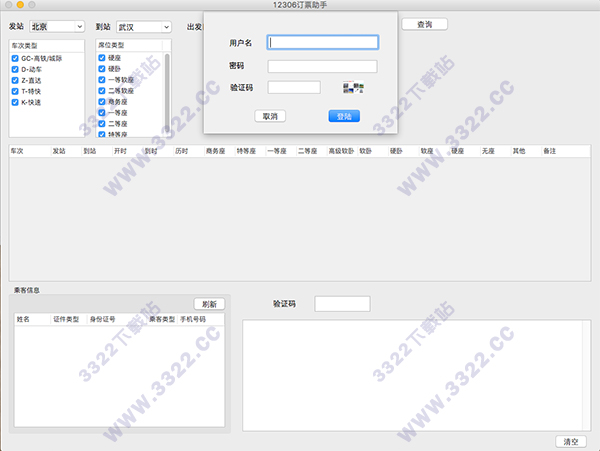Click the blue 登陆 login button
The height and width of the screenshot is (451, 600).
coord(344,116)
